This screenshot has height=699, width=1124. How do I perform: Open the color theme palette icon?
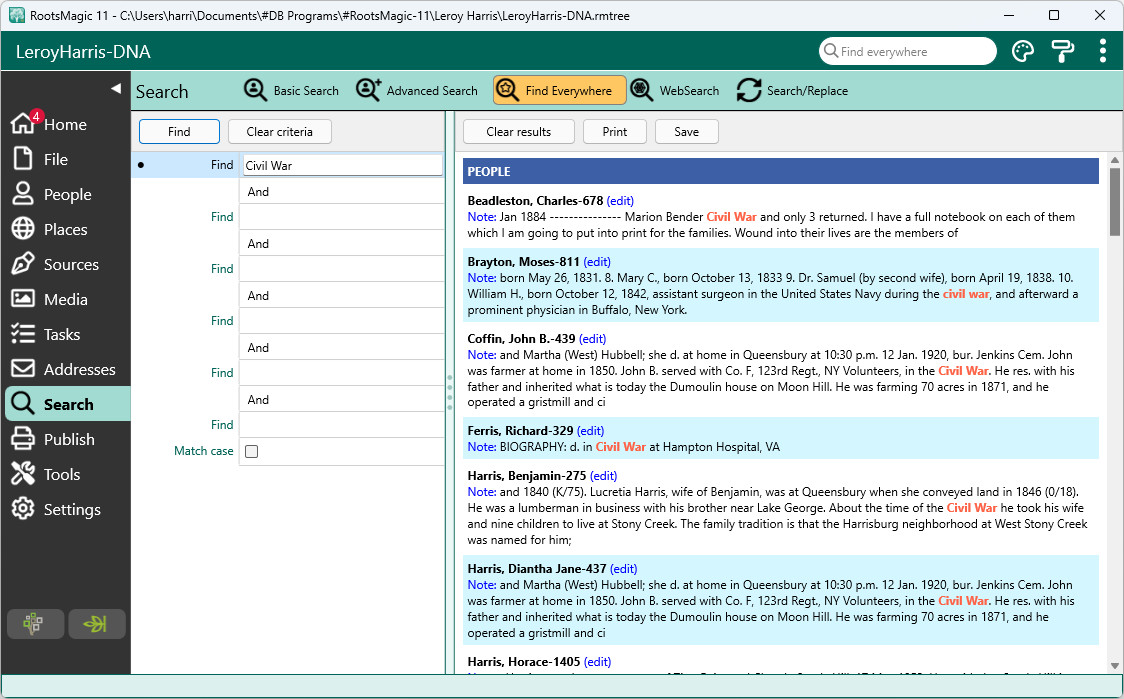(x=1023, y=51)
